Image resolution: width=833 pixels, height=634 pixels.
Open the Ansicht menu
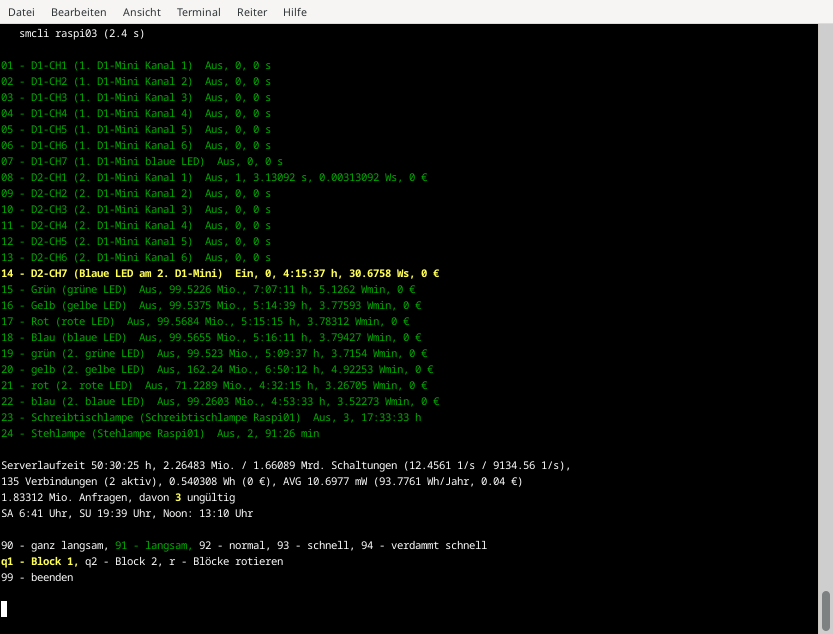click(141, 12)
